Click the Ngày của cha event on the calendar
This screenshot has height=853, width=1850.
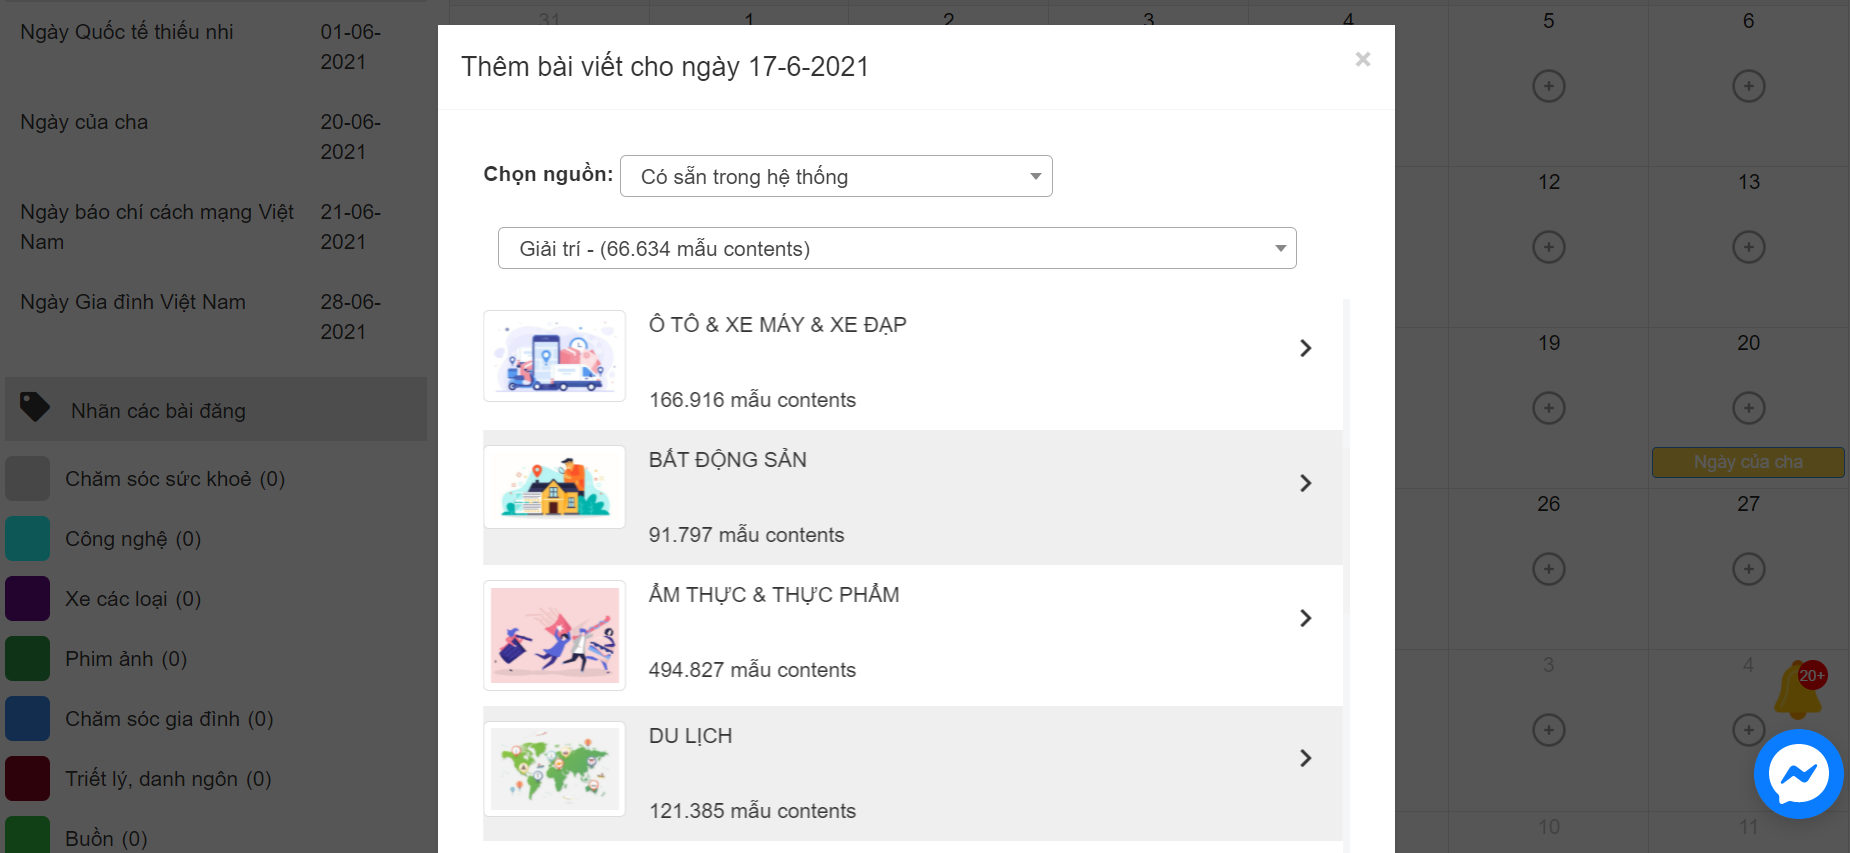[1748, 462]
